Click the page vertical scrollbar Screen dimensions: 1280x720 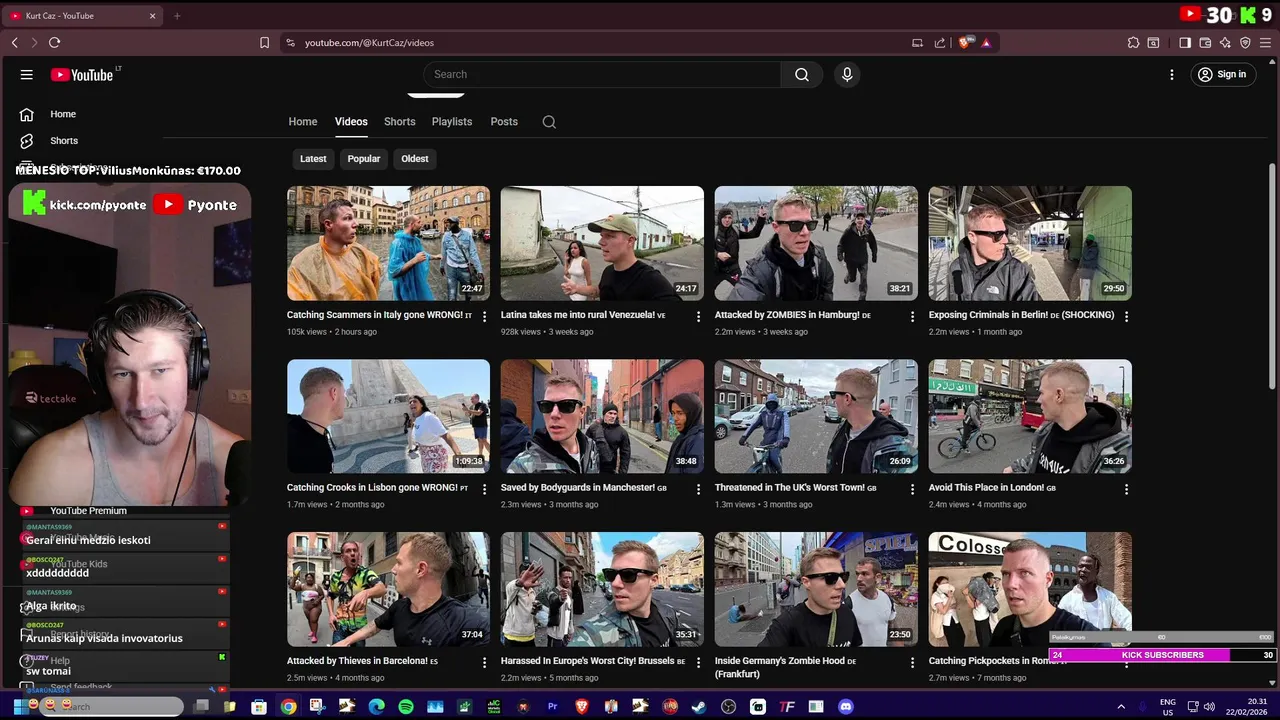1272,276
